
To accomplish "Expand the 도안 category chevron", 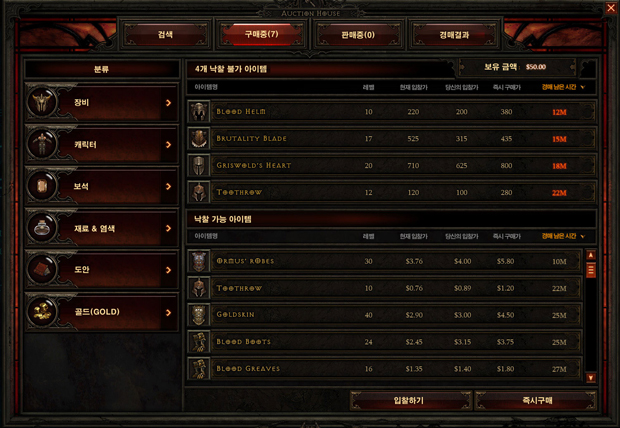I will [x=168, y=270].
